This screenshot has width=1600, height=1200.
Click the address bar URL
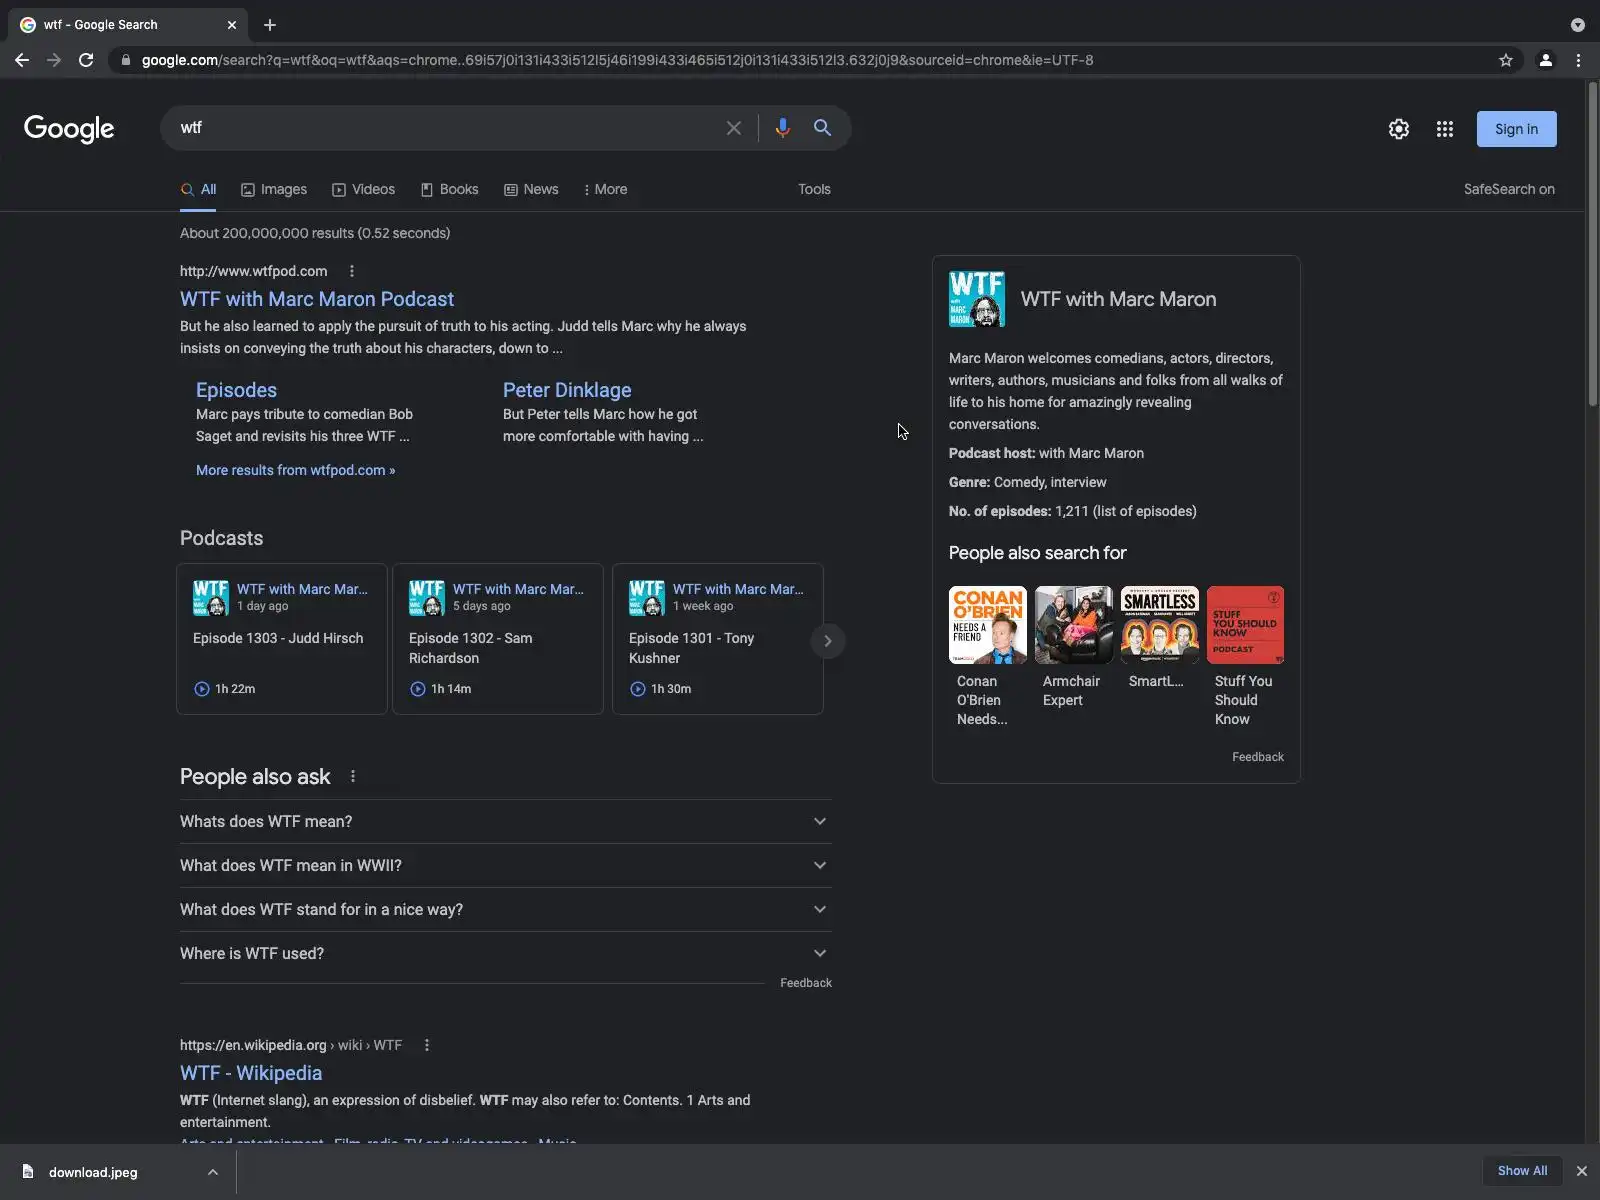tap(617, 60)
